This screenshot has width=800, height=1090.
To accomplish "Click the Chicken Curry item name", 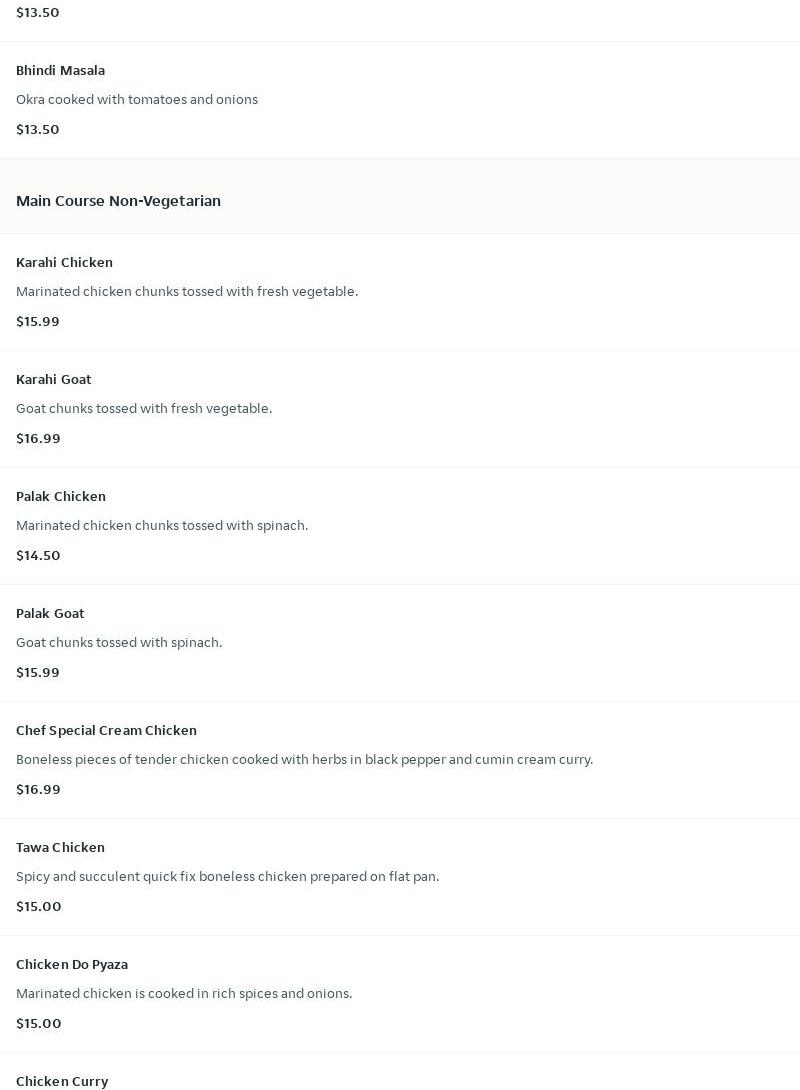I will (x=62, y=1081).
